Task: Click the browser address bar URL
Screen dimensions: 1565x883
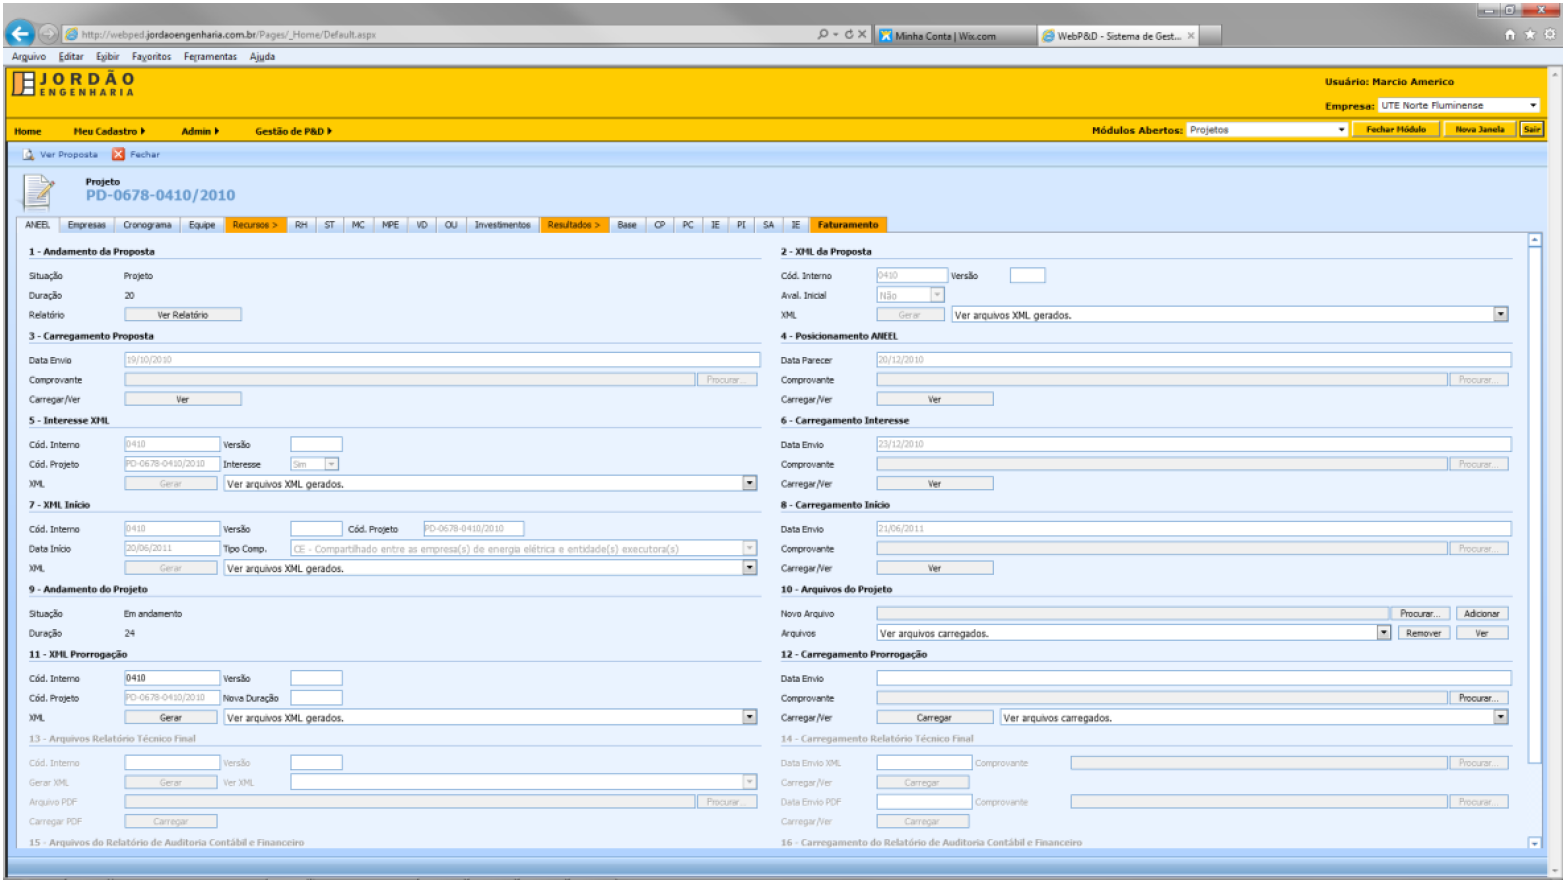Action: 229,34
